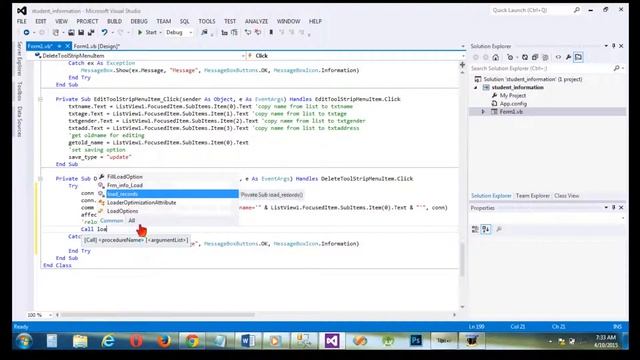The image size is (640, 360).
Task: Open the PROJECT menu
Action: [87, 21]
